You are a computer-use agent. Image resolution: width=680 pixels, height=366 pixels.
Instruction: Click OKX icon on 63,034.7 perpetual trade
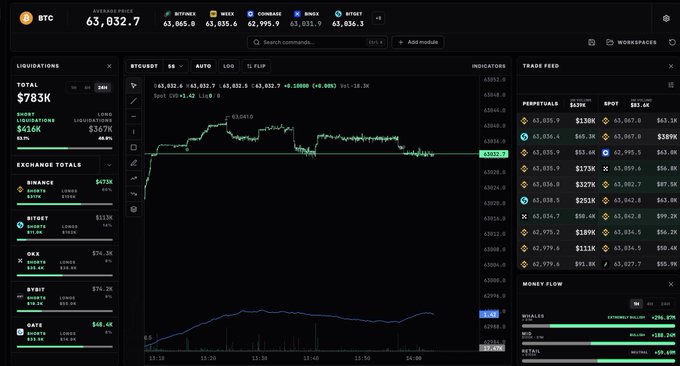(x=524, y=216)
